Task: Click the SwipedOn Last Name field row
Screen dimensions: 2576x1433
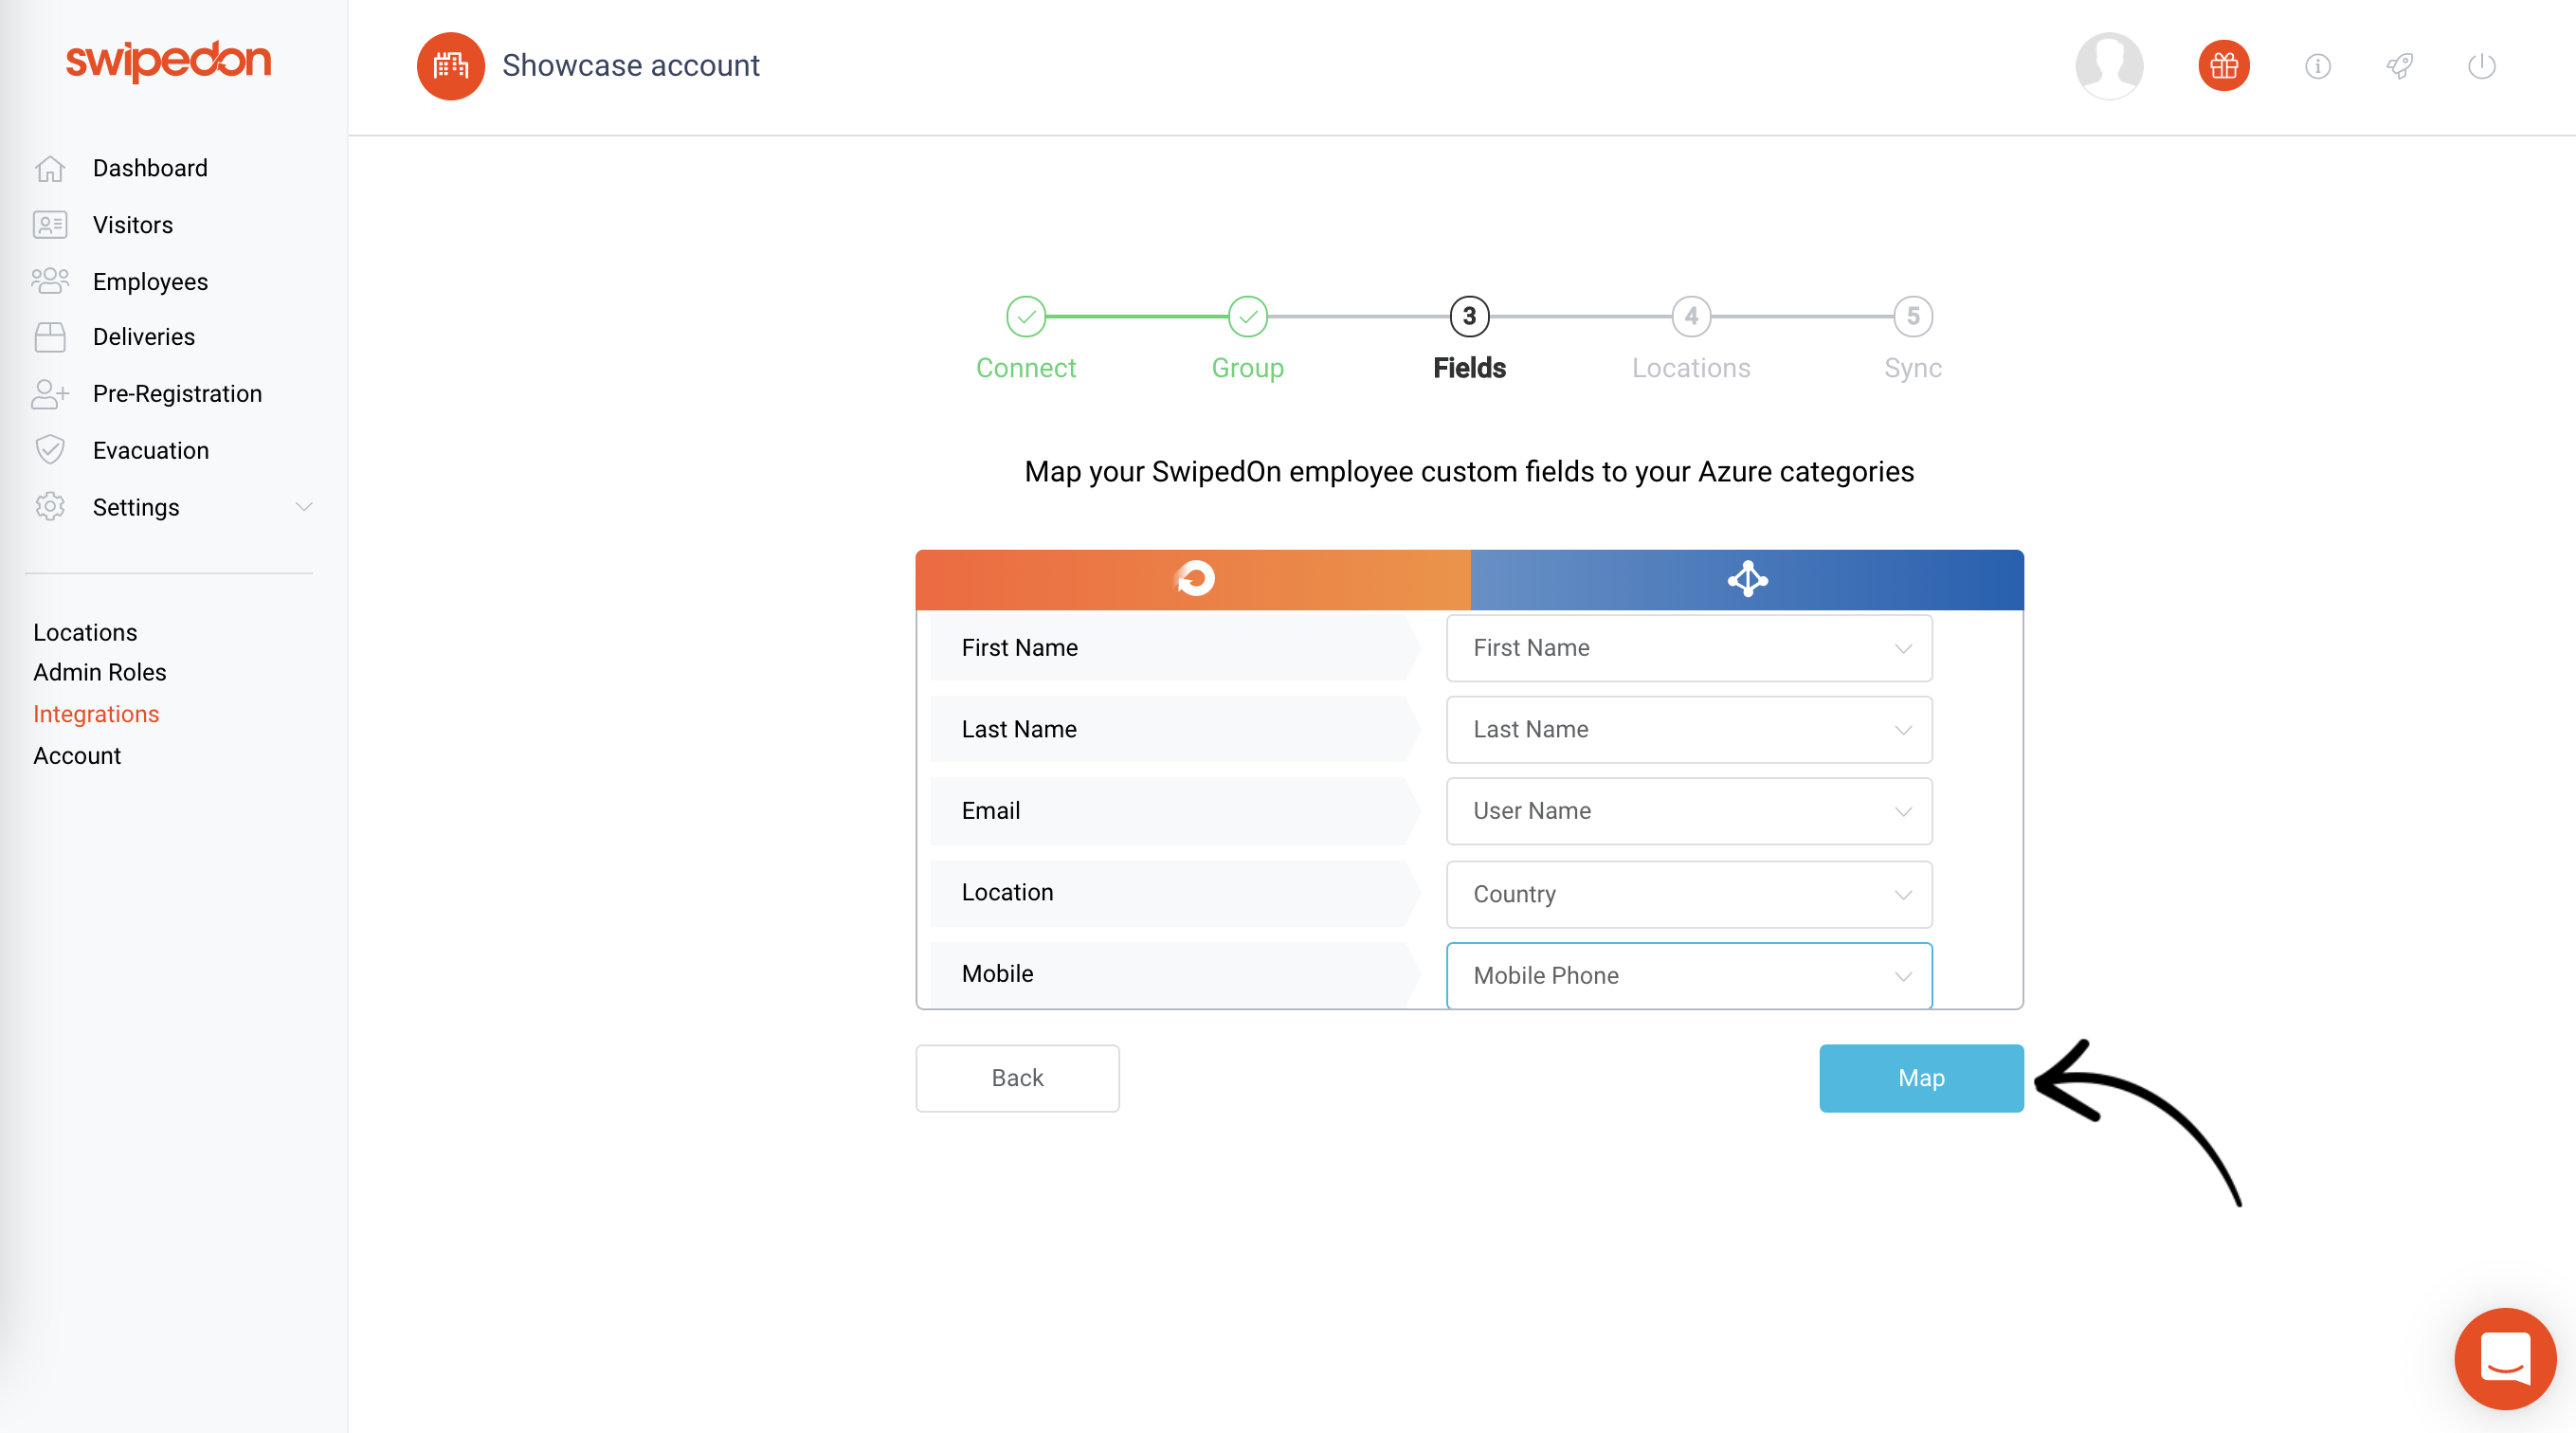Action: click(1175, 730)
